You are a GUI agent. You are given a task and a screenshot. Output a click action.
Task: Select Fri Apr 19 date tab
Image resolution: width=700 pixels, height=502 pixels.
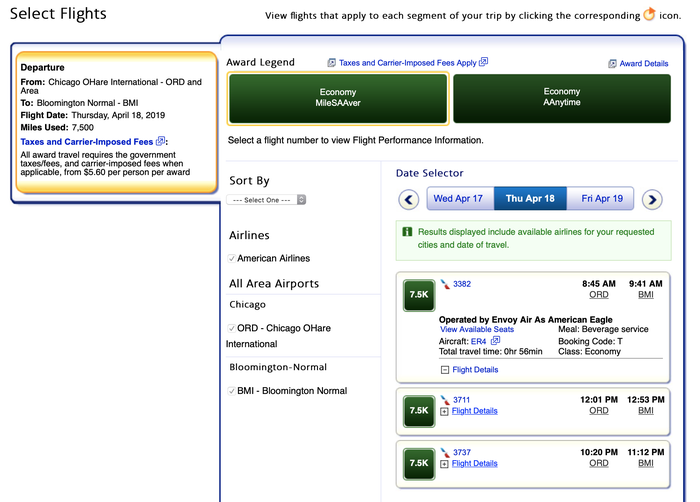(600, 198)
